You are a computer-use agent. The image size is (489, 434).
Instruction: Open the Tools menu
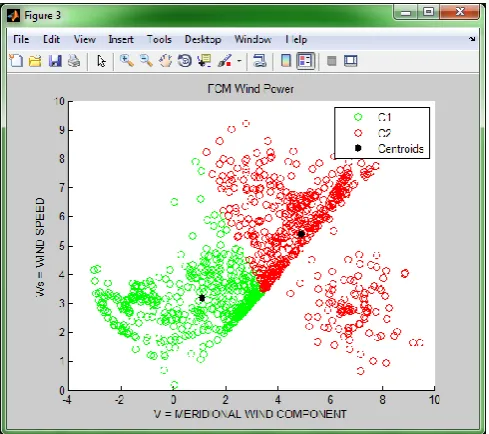coord(159,39)
